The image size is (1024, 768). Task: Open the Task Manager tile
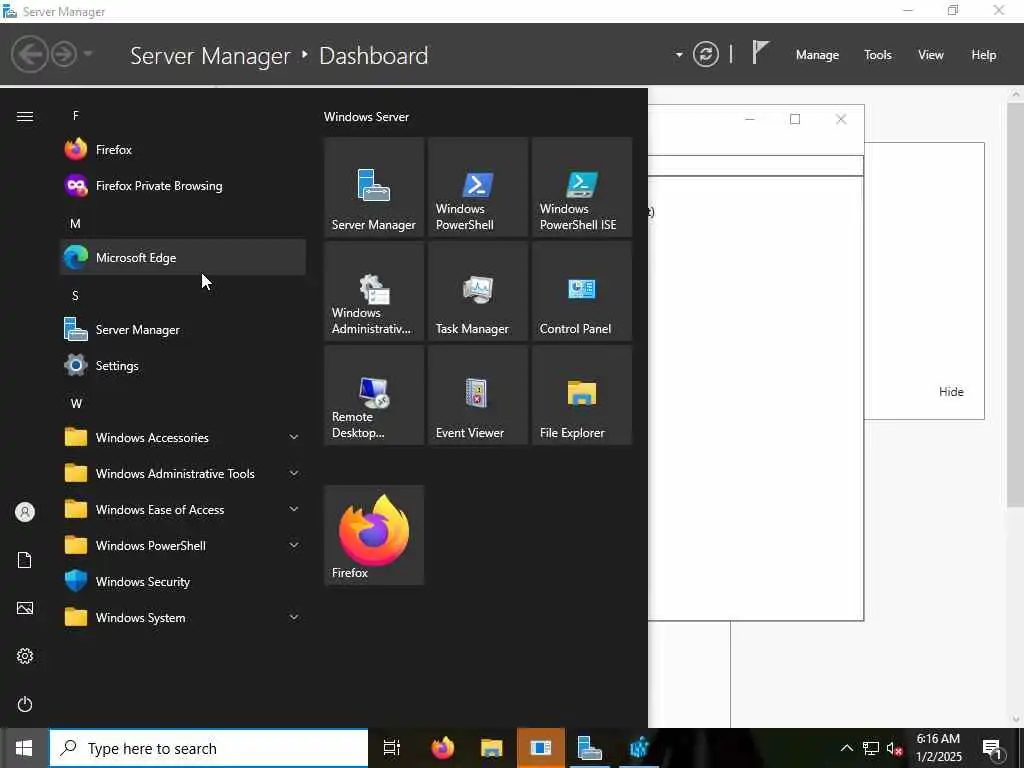[x=478, y=291]
